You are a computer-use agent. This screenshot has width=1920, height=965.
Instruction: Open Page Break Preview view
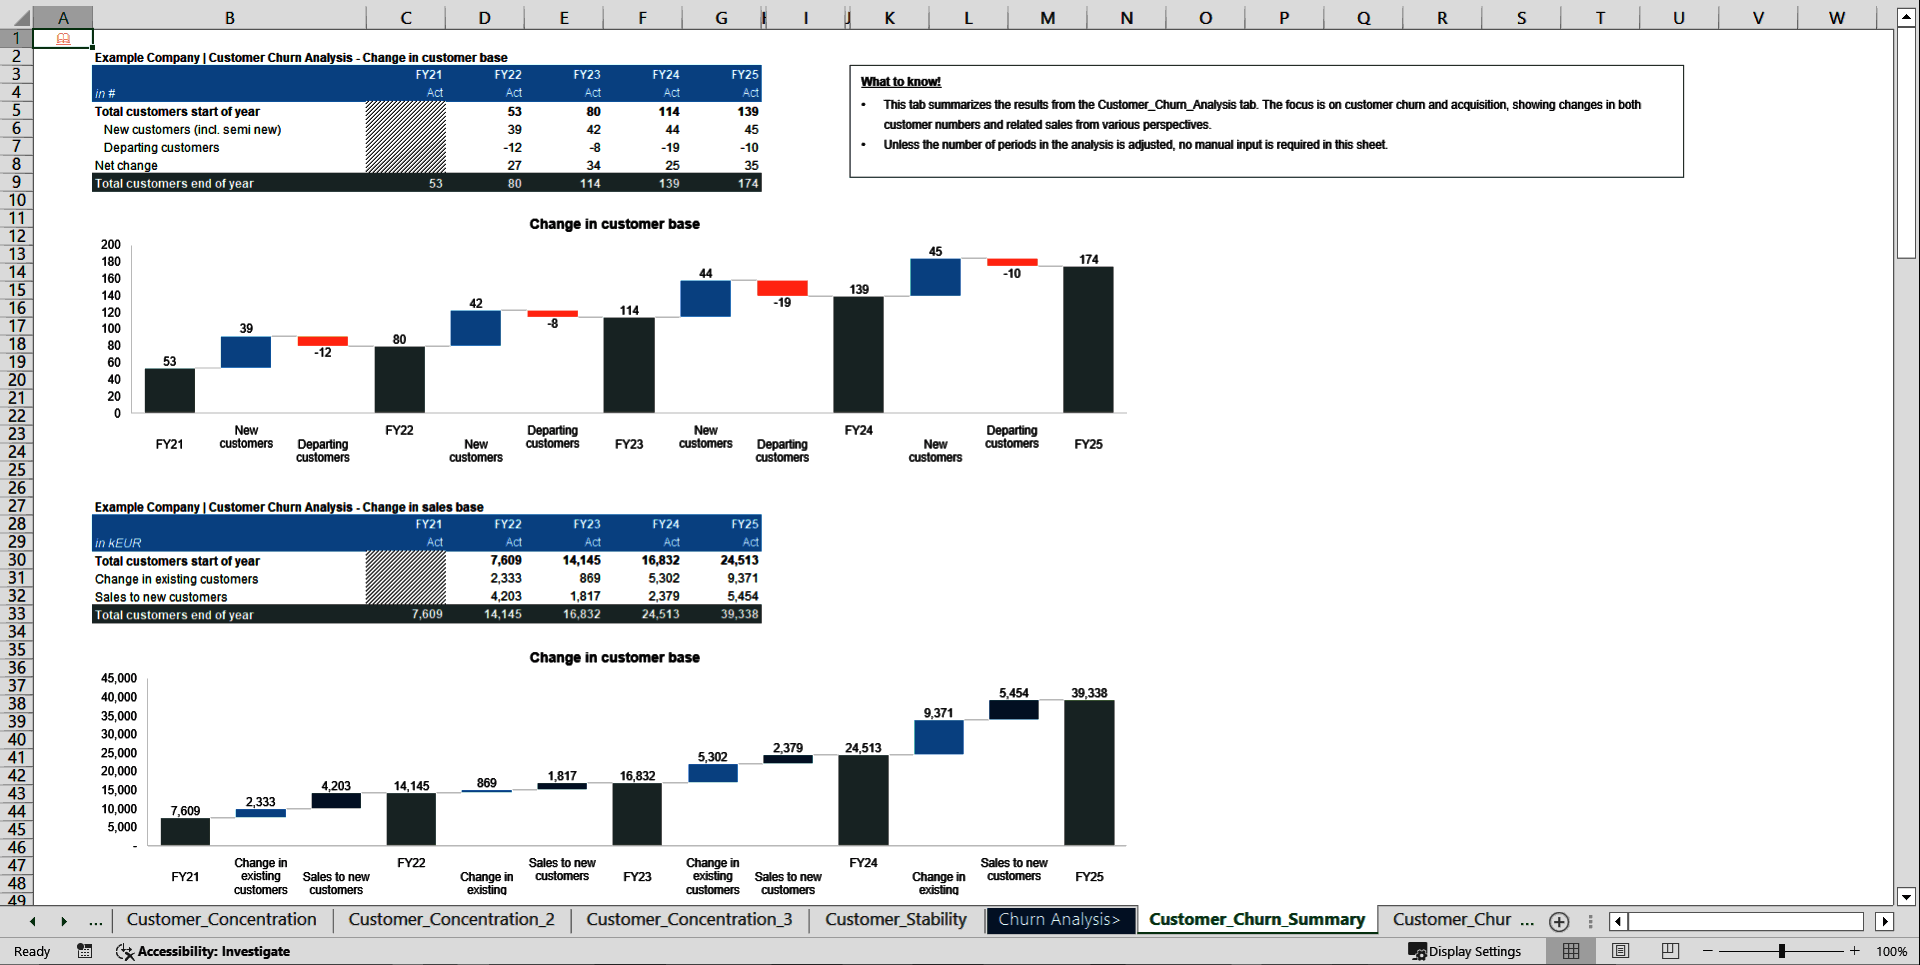(x=1669, y=951)
